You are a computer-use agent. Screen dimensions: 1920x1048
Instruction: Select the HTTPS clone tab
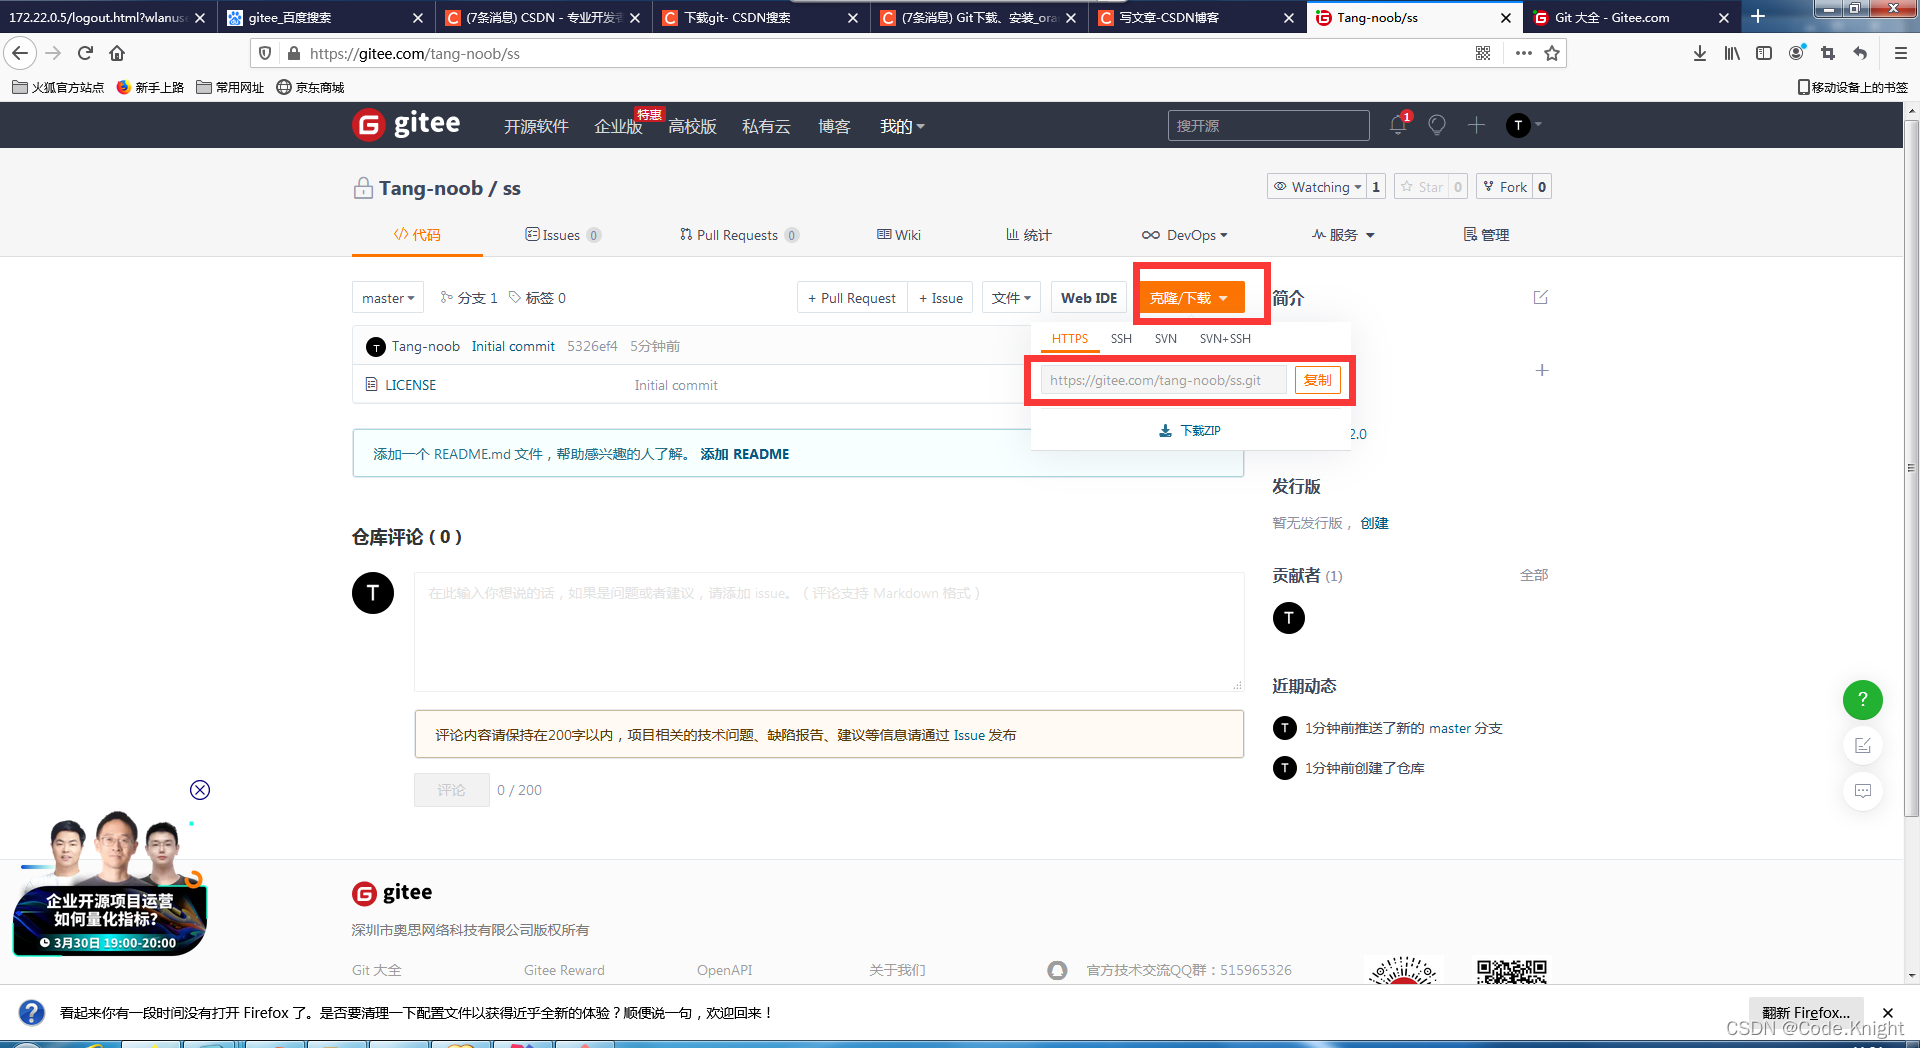(1070, 339)
